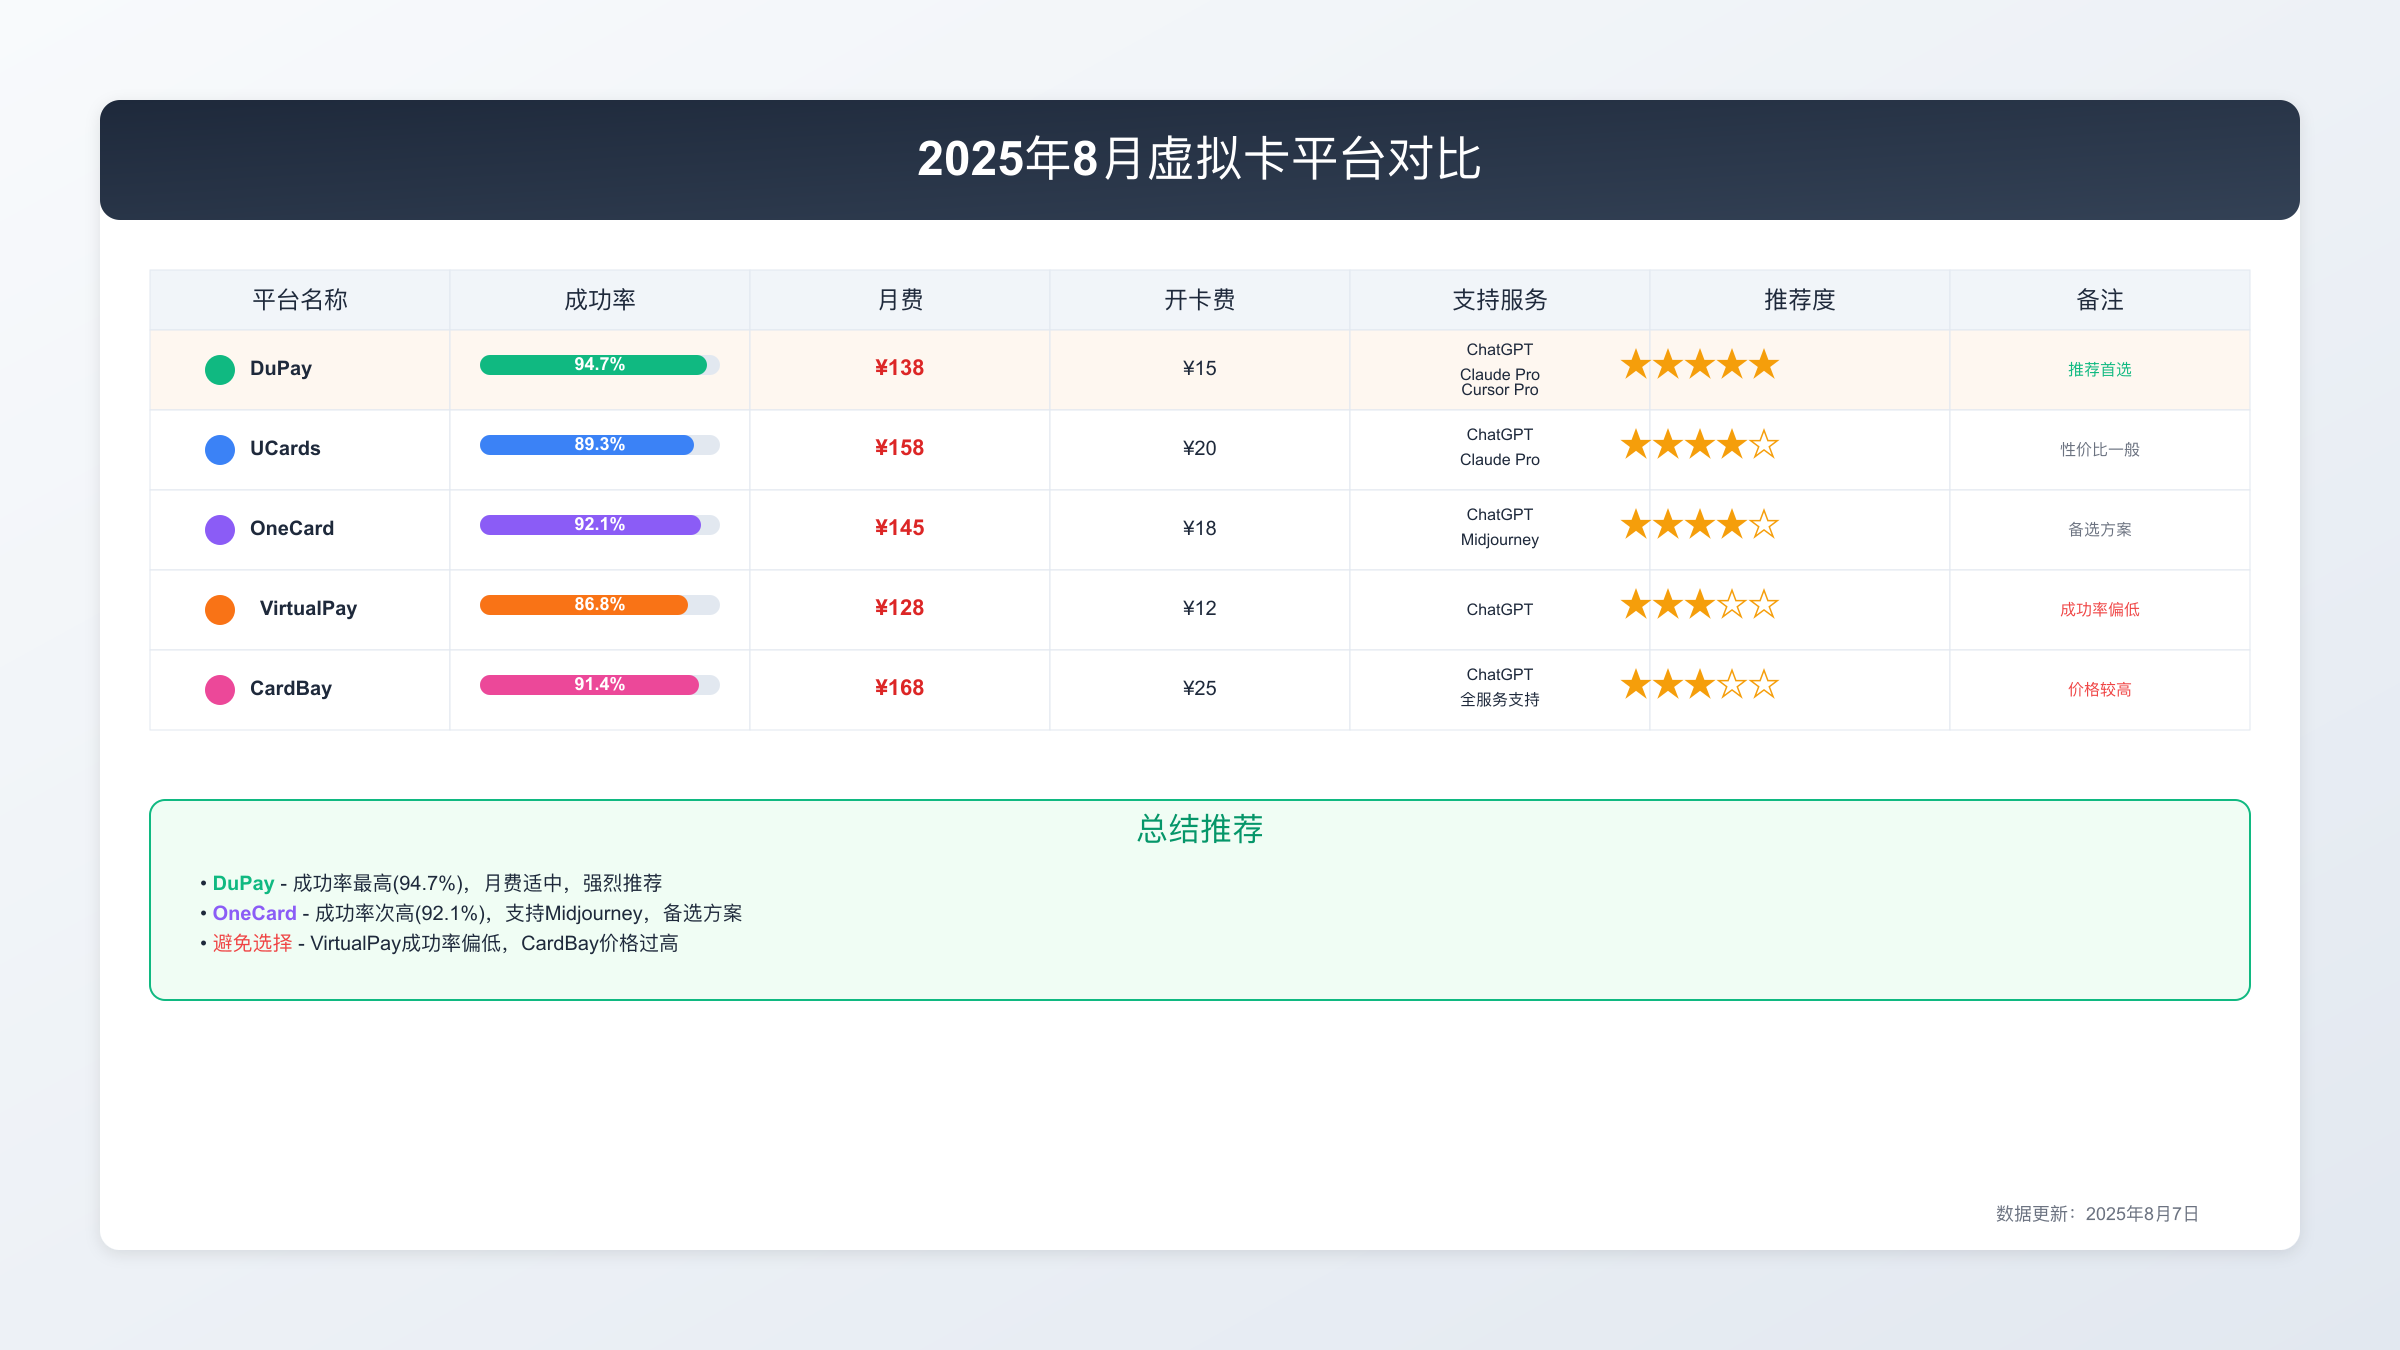Screen dimensions: 2400x1350
Task: Click red 避免选择 in summary
Action: (x=252, y=943)
